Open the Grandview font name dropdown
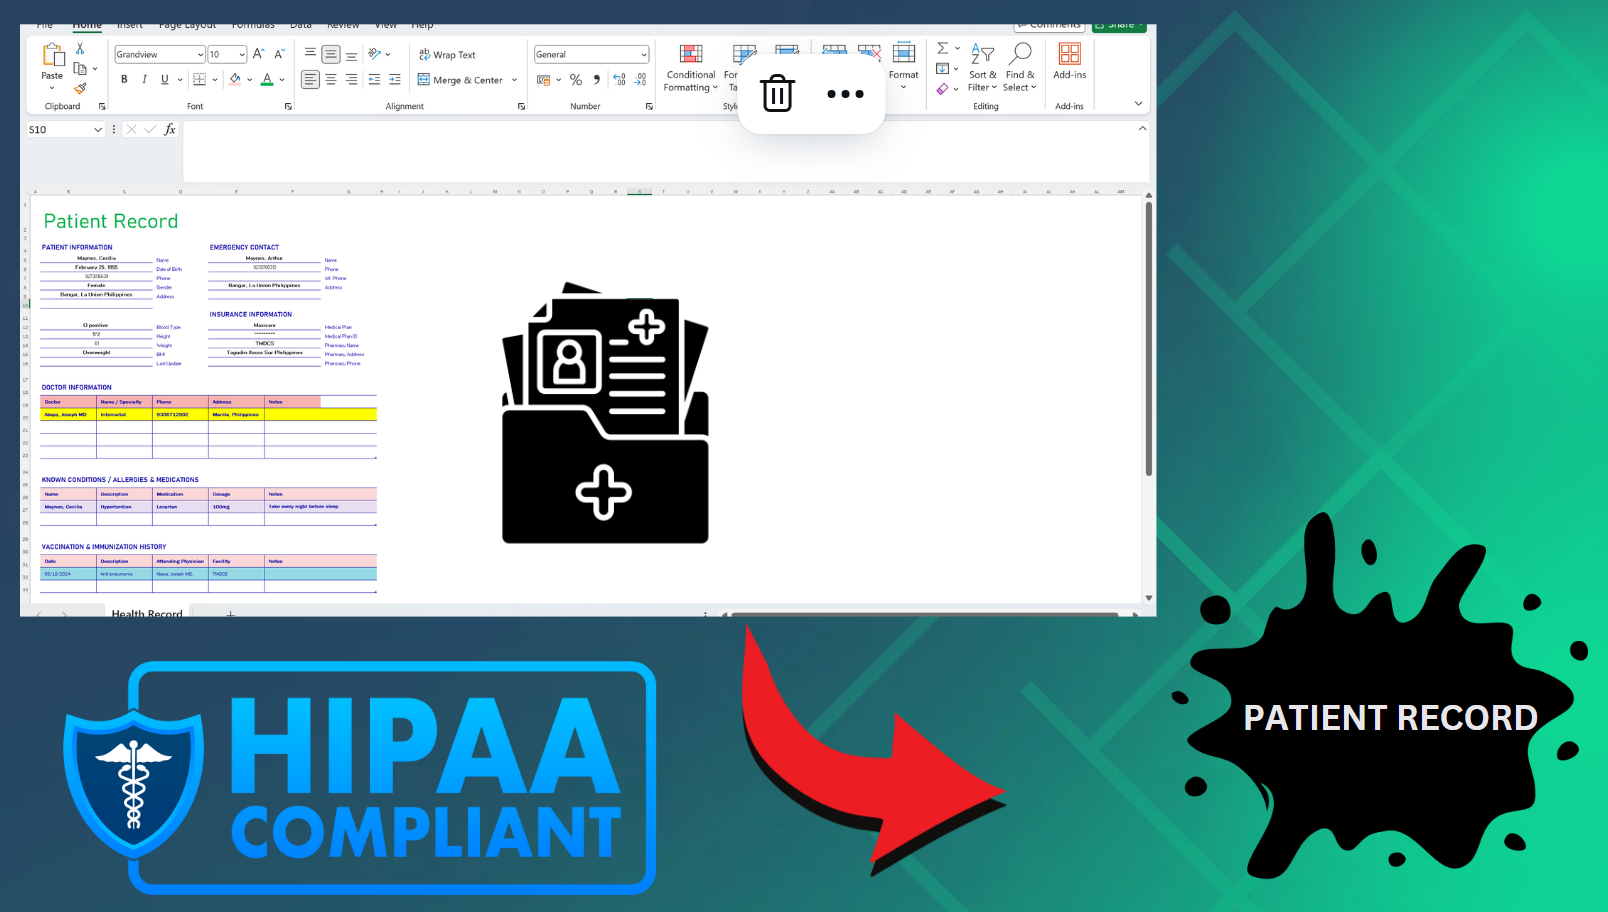The width and height of the screenshot is (1608, 912). pyautogui.click(x=200, y=54)
